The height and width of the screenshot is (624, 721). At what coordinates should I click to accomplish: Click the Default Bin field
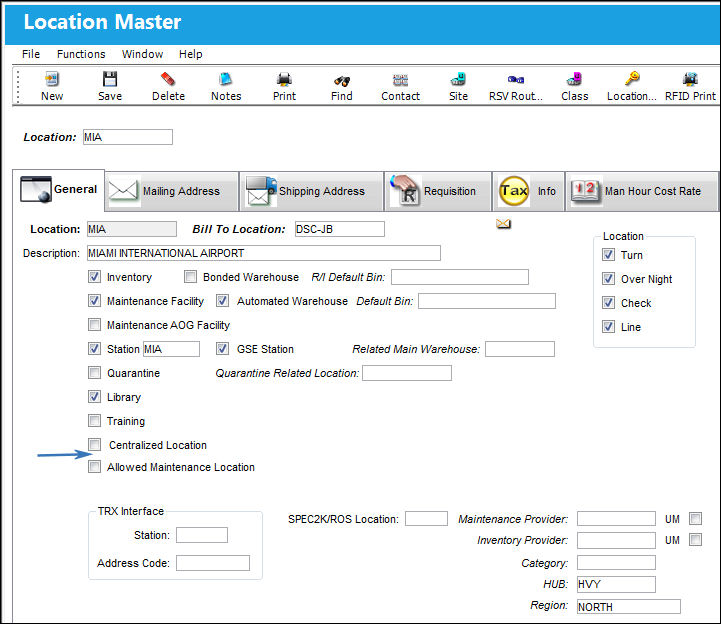[486, 301]
